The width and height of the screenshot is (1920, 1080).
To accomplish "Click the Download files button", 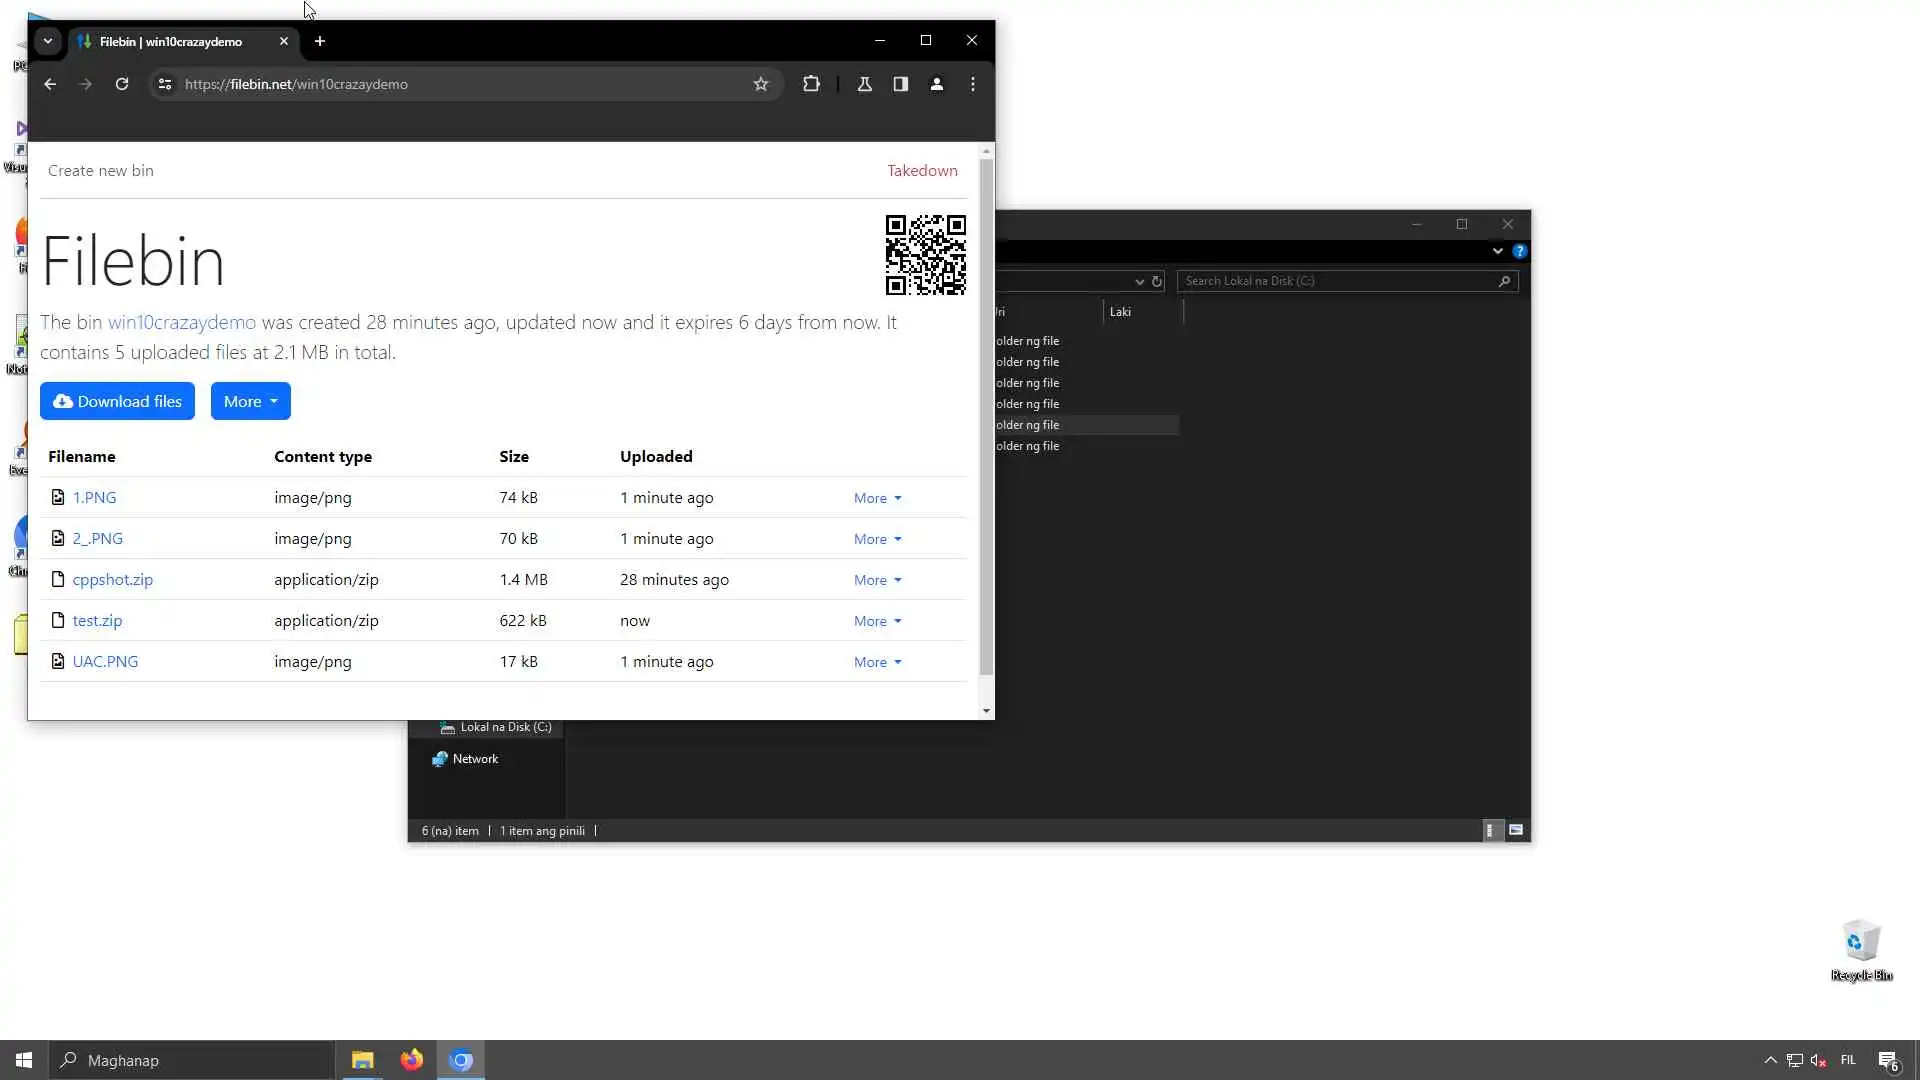I will pos(117,401).
